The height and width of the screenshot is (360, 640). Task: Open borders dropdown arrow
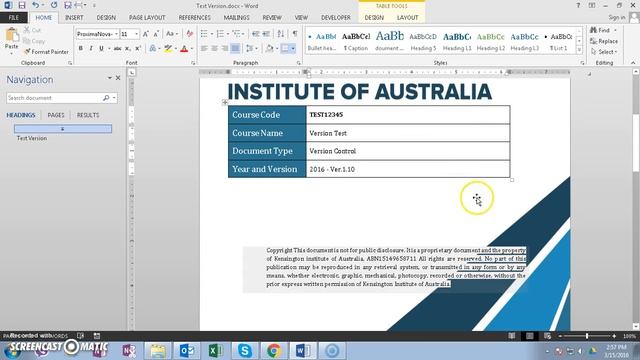(x=293, y=49)
